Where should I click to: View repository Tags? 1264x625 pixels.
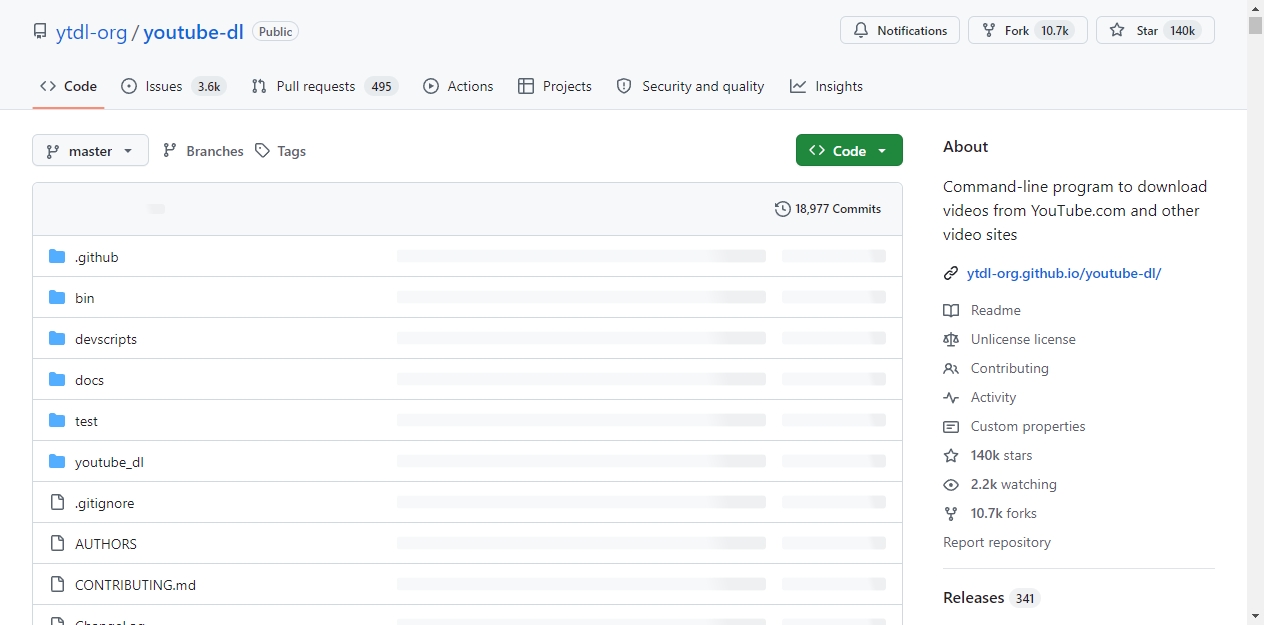(x=280, y=151)
